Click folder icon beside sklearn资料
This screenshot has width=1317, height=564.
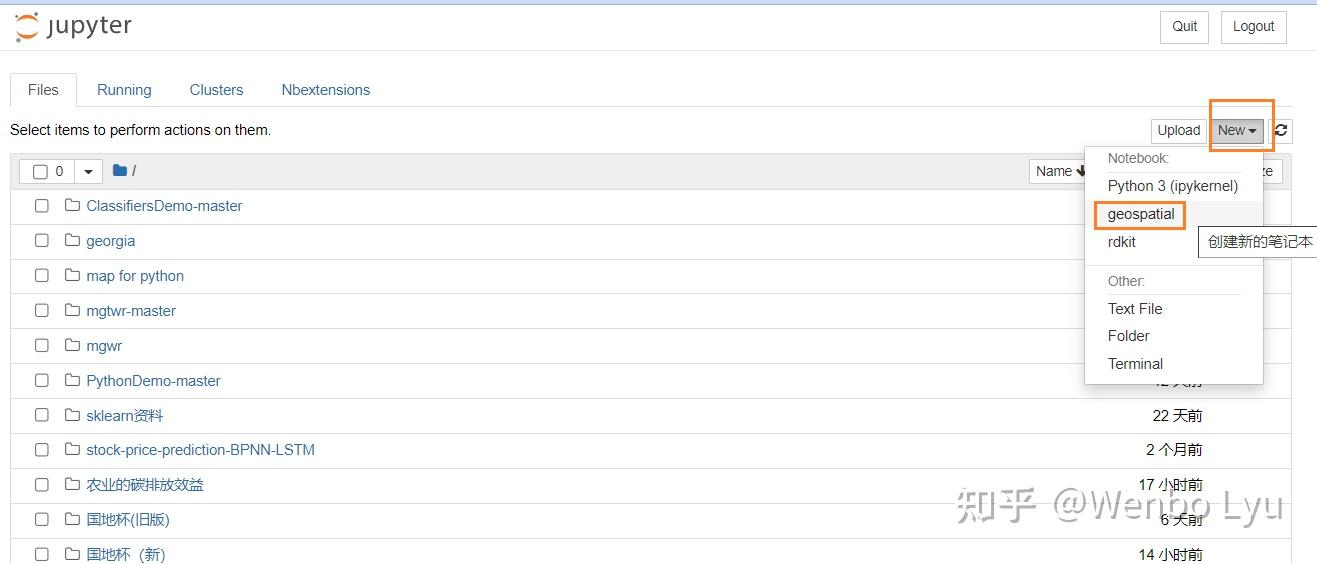72,415
